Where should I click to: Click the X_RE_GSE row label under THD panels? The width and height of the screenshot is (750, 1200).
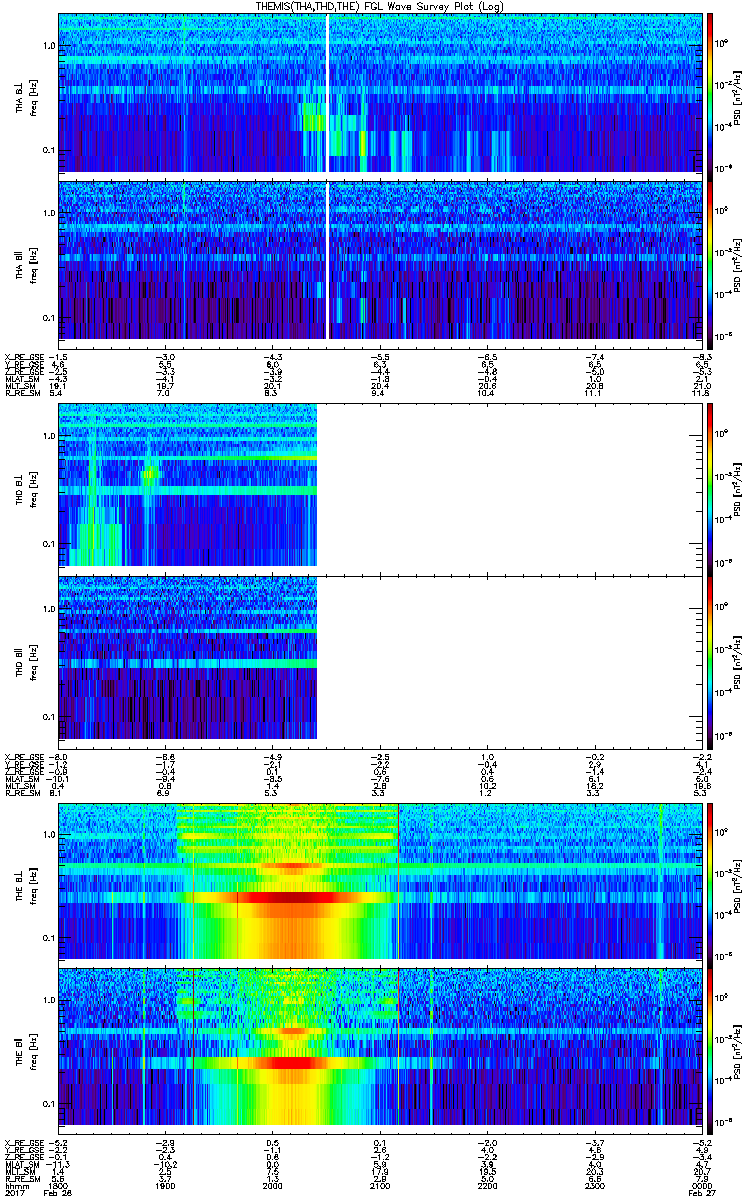click(x=23, y=756)
